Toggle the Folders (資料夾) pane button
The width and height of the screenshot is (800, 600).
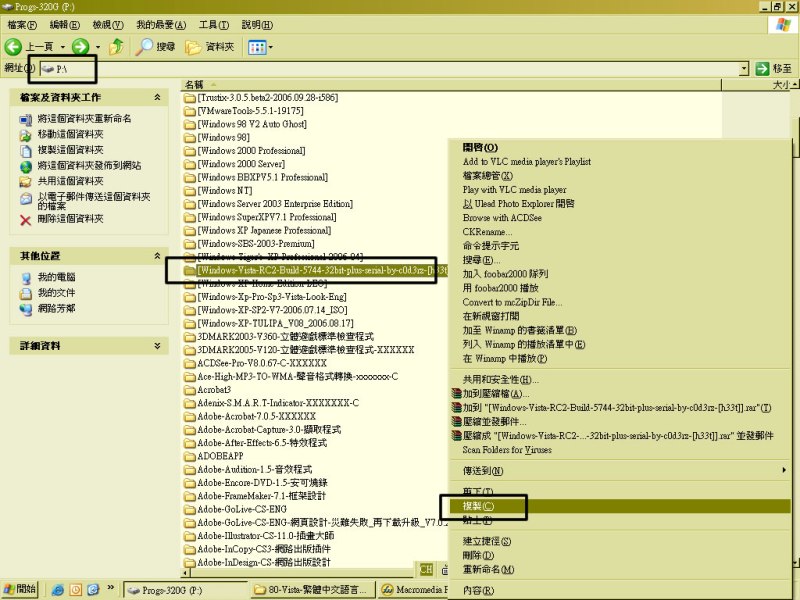pos(210,47)
